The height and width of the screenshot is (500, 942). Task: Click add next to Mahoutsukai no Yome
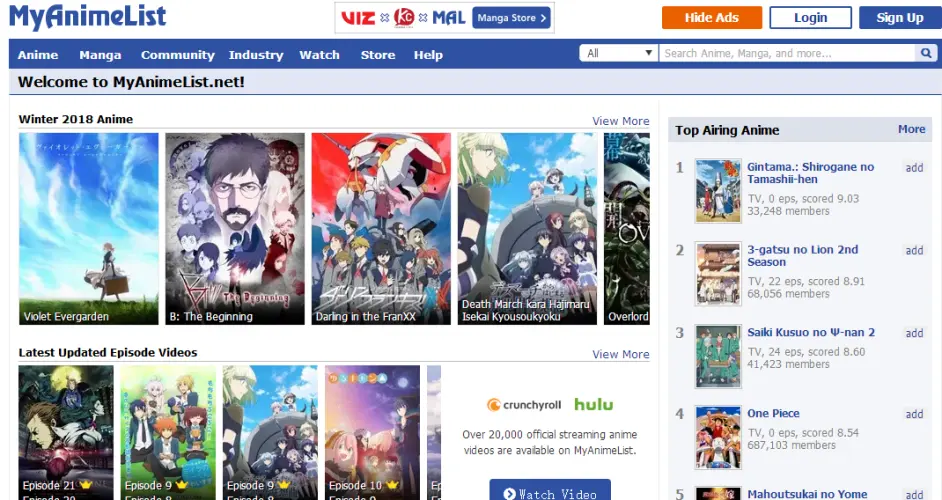pos(914,495)
